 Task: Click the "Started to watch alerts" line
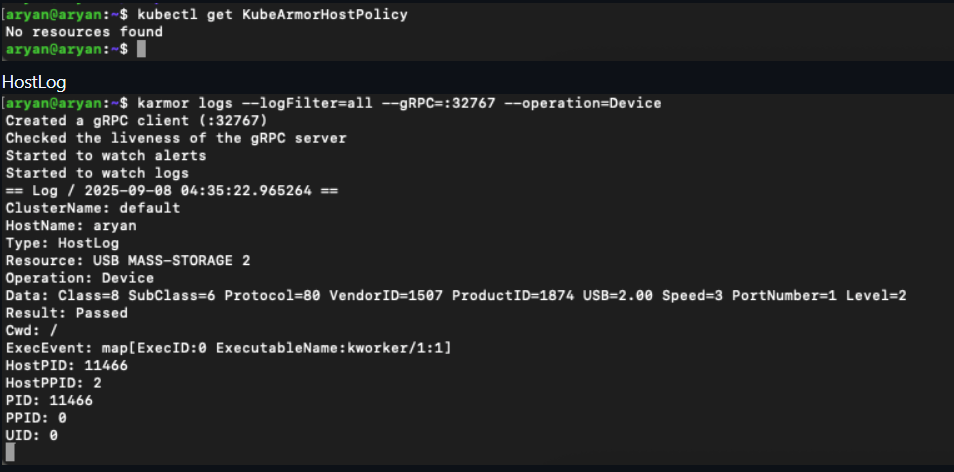point(105,155)
